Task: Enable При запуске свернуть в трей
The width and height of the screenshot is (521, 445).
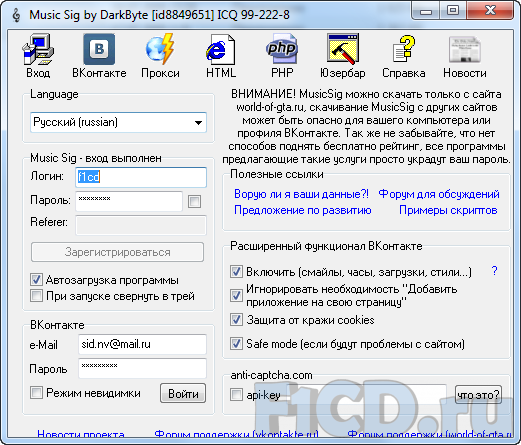Action: [36, 296]
